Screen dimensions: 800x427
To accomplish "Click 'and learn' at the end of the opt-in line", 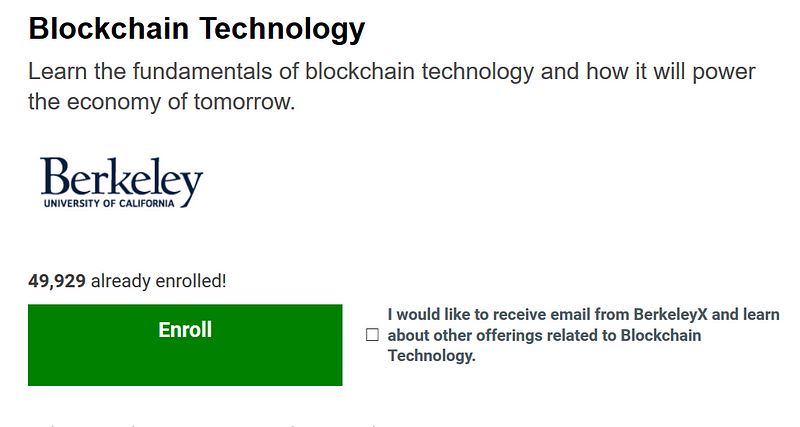I will click(x=745, y=314).
